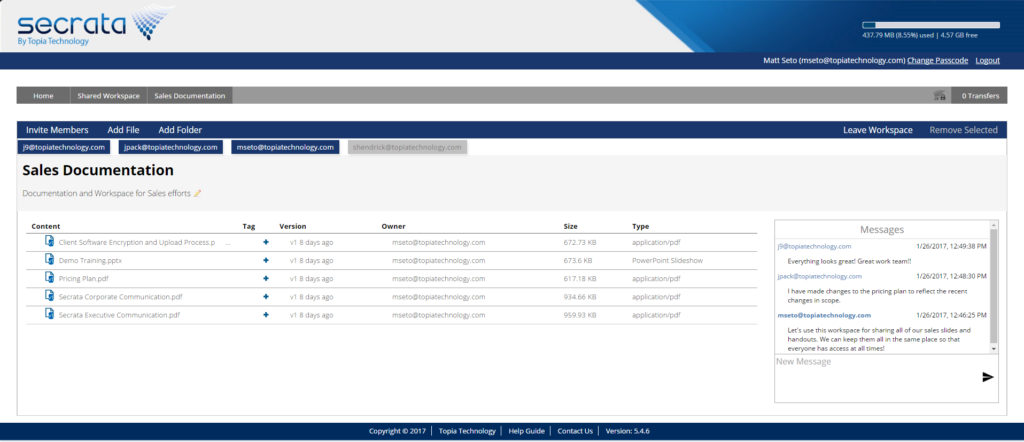Click Version: 5.4.6 in footer
Screen dimensions: 1024x442
click(x=628, y=431)
